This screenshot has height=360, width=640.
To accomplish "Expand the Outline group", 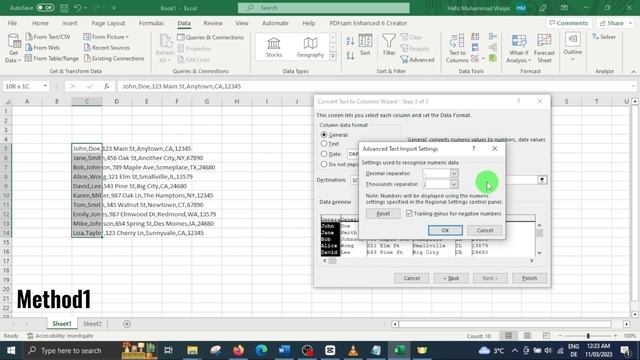I will [x=573, y=47].
